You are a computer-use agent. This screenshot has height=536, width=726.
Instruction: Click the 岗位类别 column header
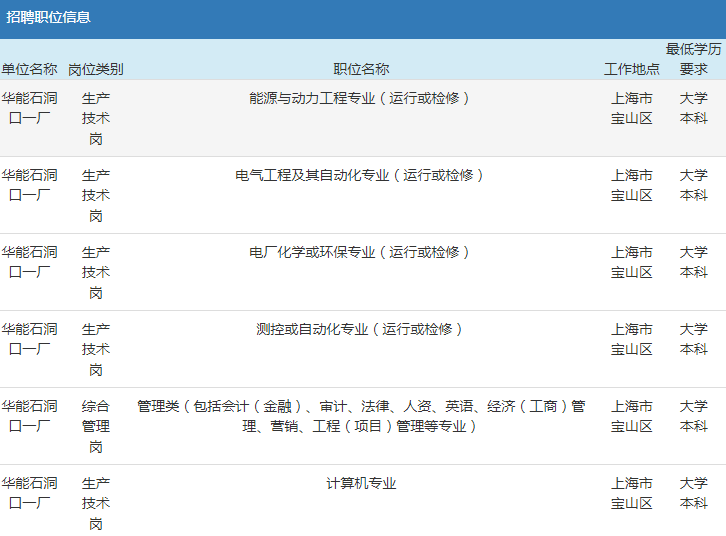coord(96,69)
